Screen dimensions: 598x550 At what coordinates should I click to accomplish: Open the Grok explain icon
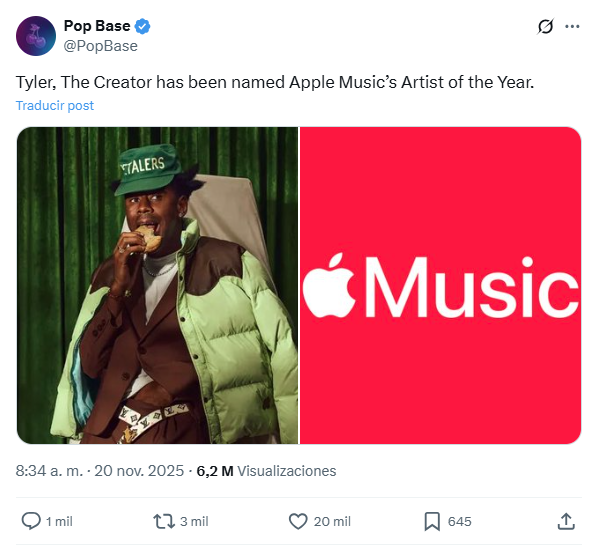[545, 26]
